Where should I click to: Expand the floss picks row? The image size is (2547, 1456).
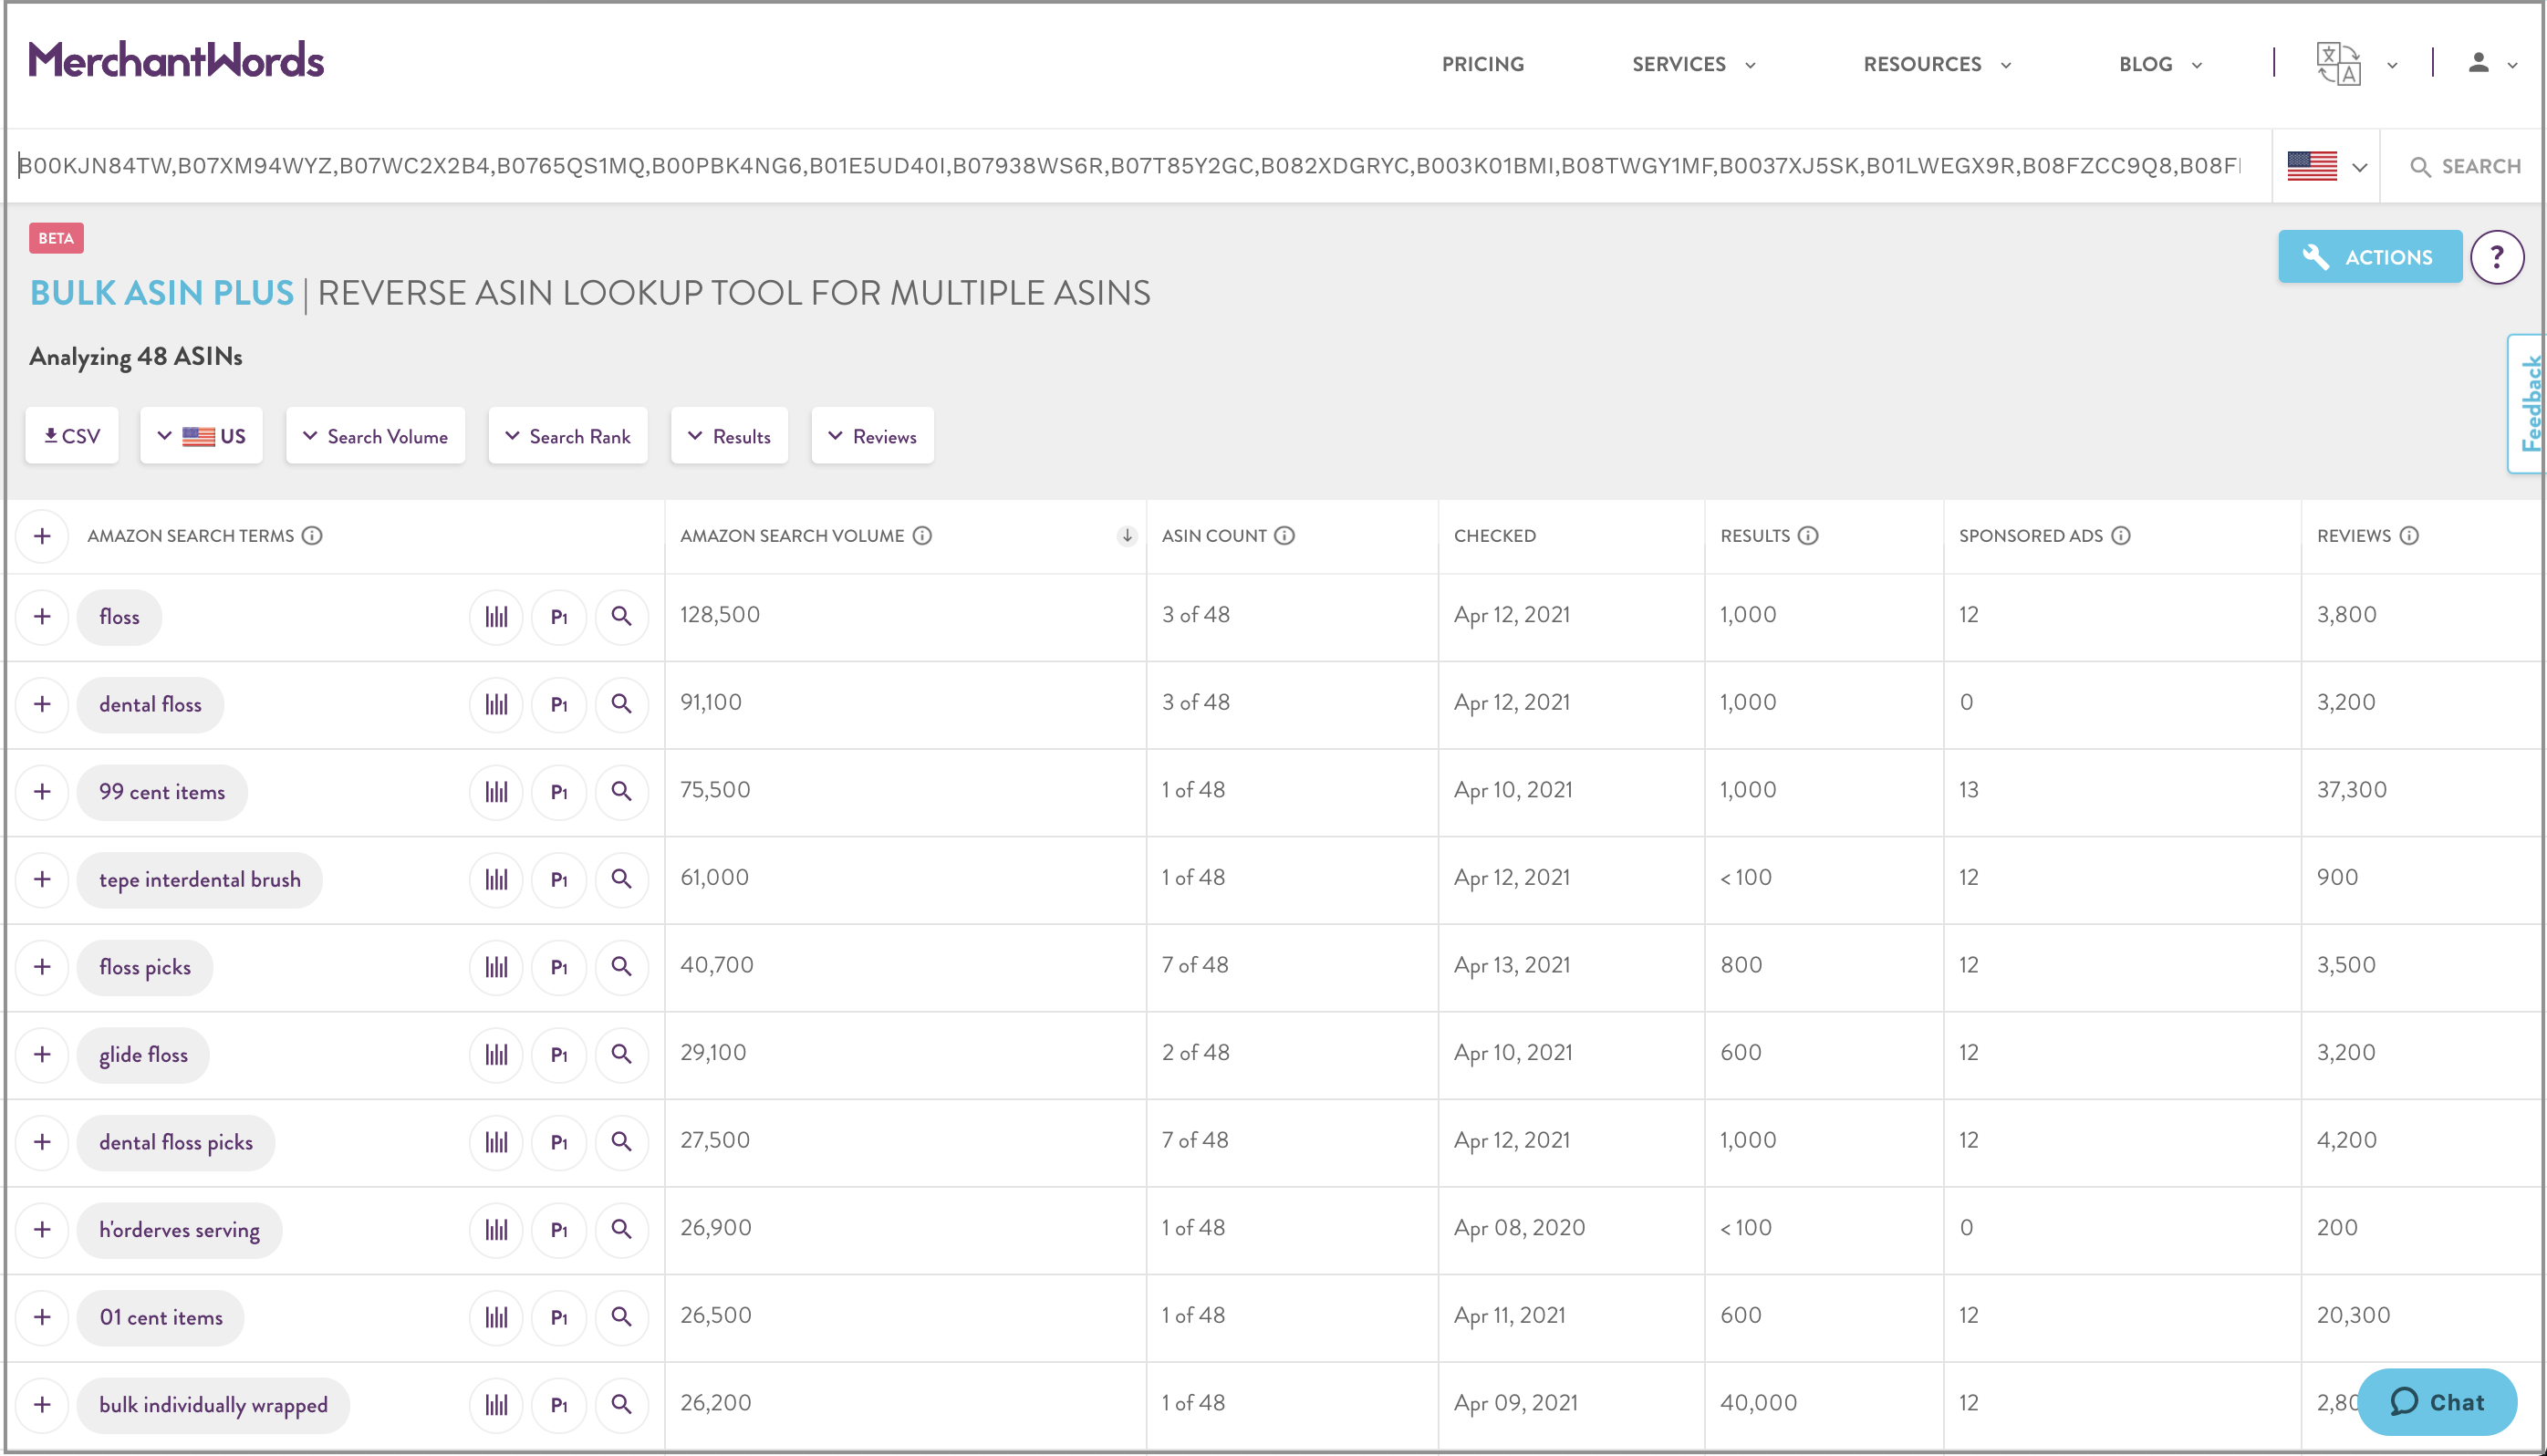42,967
